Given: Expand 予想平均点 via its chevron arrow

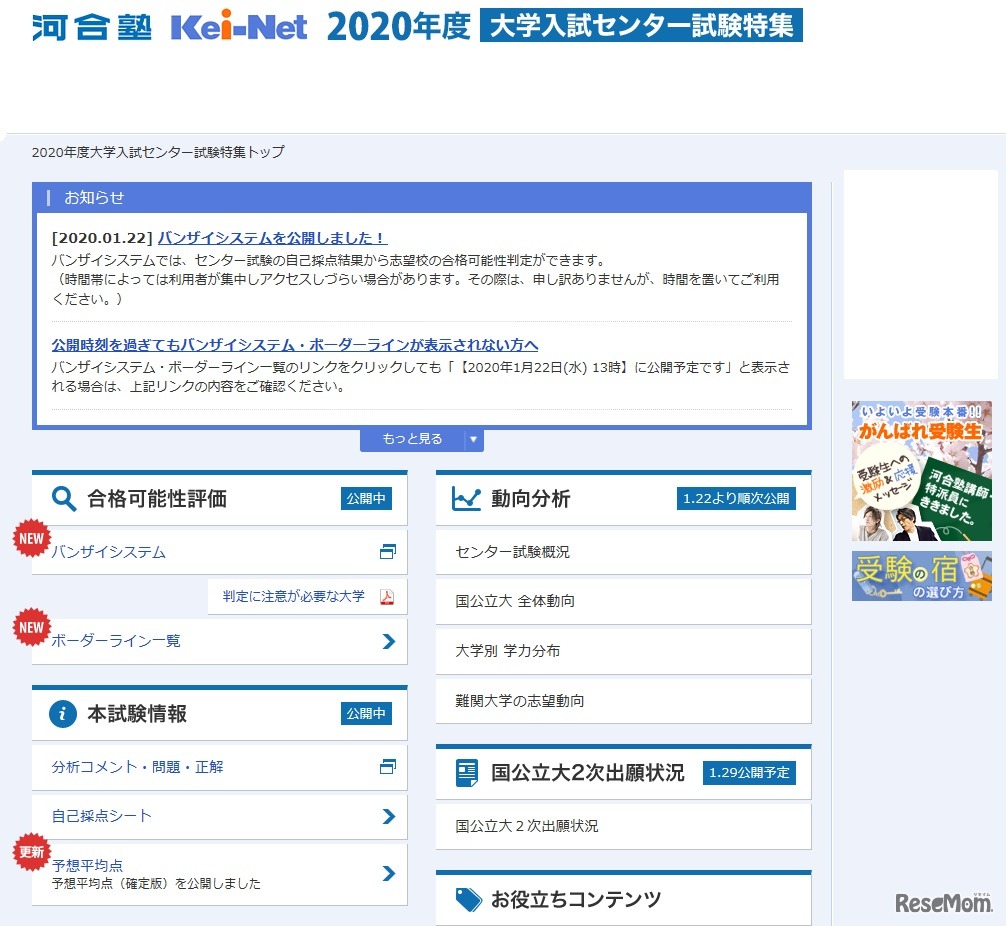Looking at the screenshot, I should pos(388,873).
